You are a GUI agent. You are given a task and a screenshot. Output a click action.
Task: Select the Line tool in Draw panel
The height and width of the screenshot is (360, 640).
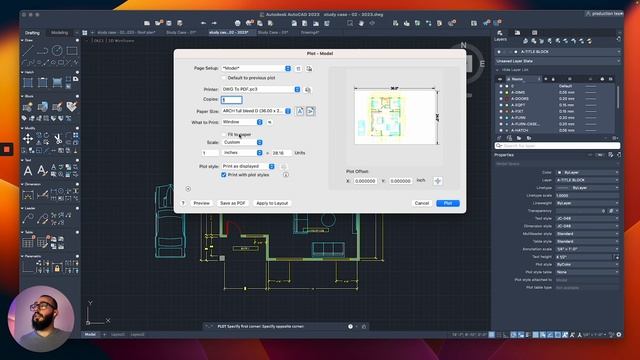[28, 51]
